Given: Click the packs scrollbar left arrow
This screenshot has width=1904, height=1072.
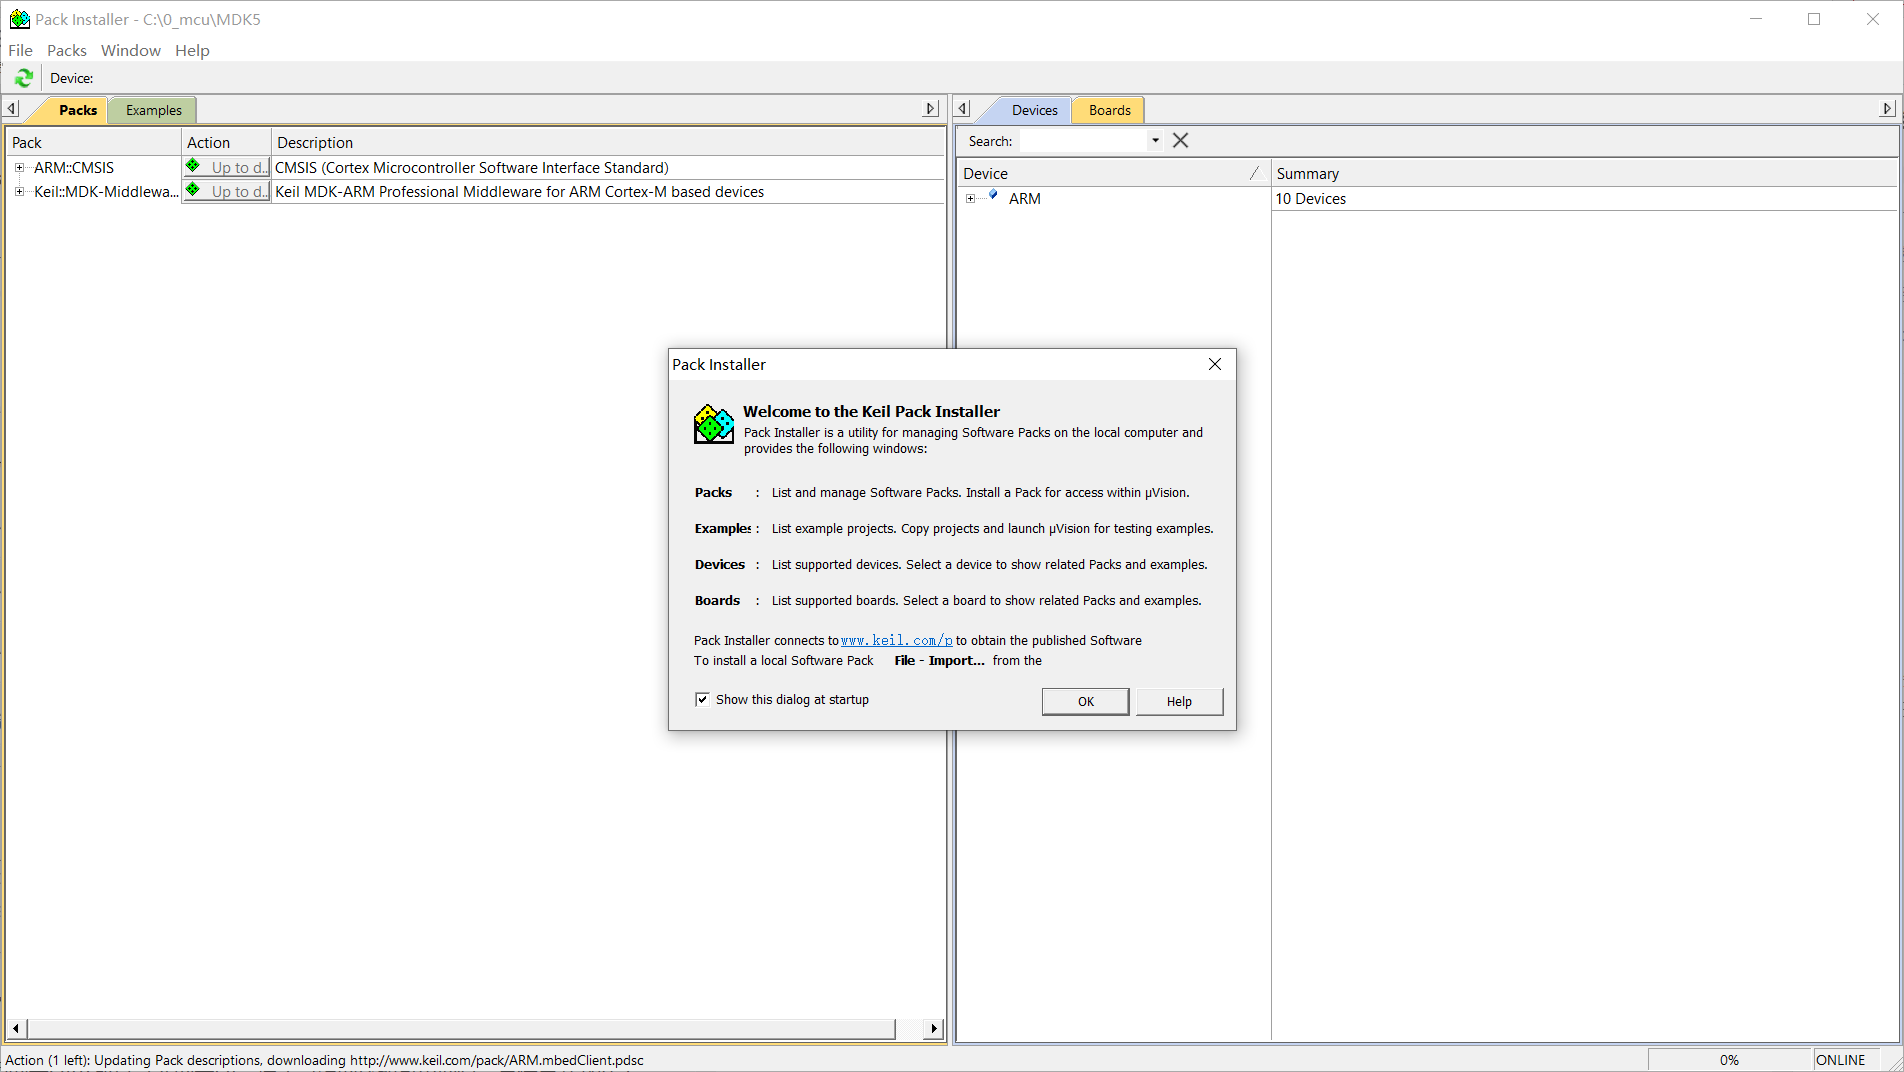Looking at the screenshot, I should click(16, 1029).
